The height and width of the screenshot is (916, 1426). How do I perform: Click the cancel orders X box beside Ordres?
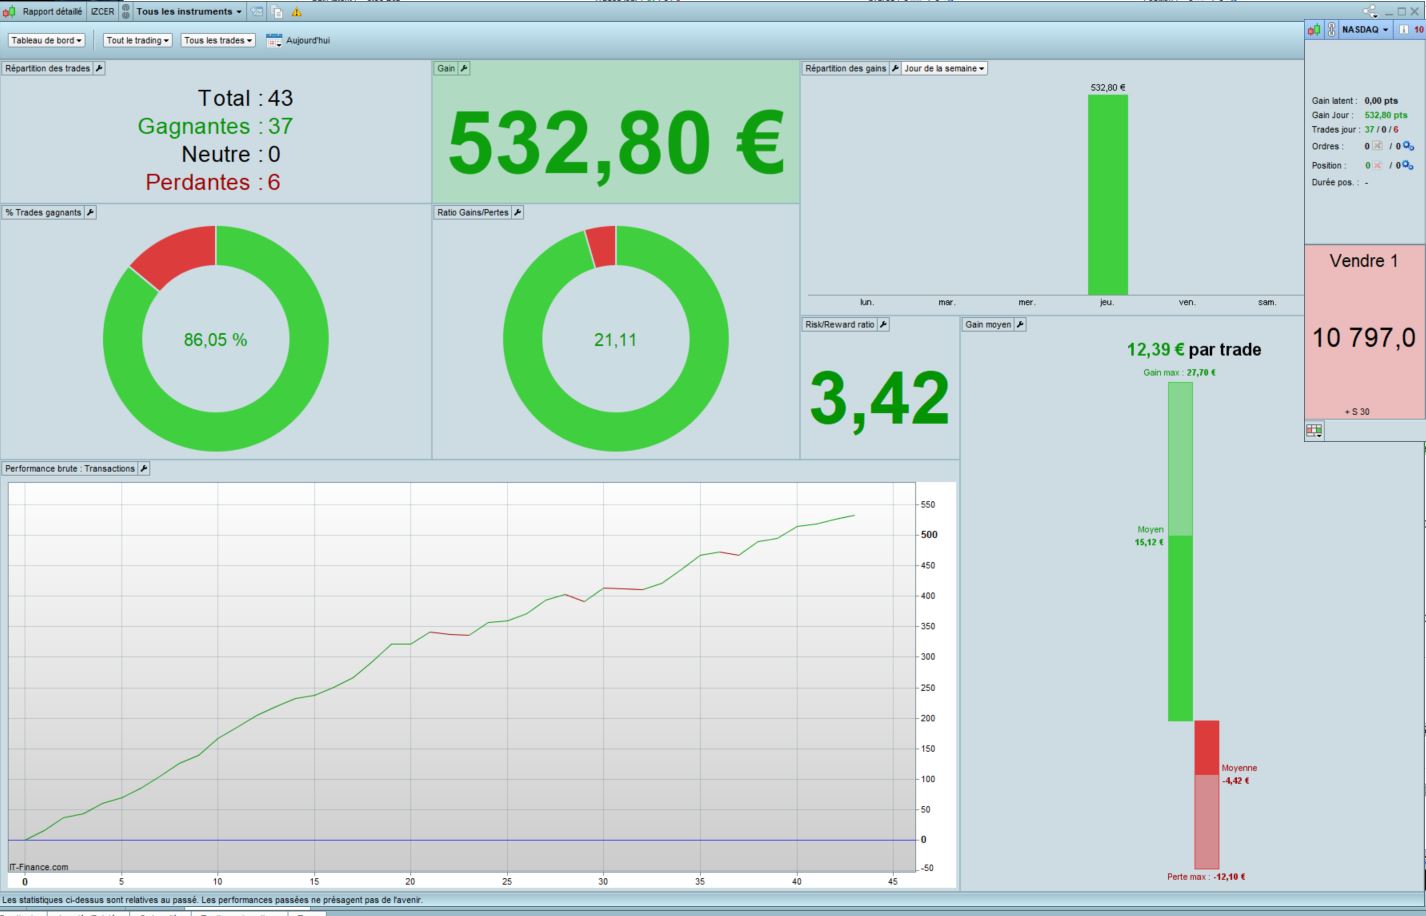coord(1377,146)
